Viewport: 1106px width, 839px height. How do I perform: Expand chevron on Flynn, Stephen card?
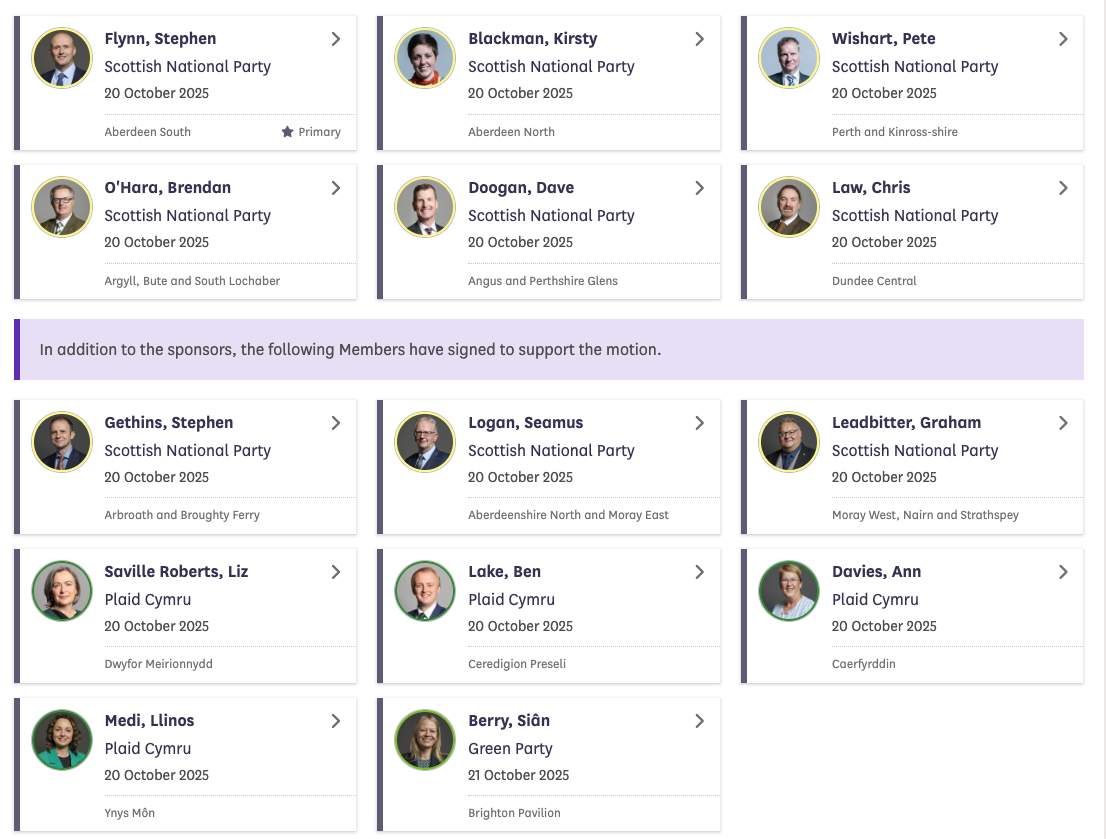(336, 39)
